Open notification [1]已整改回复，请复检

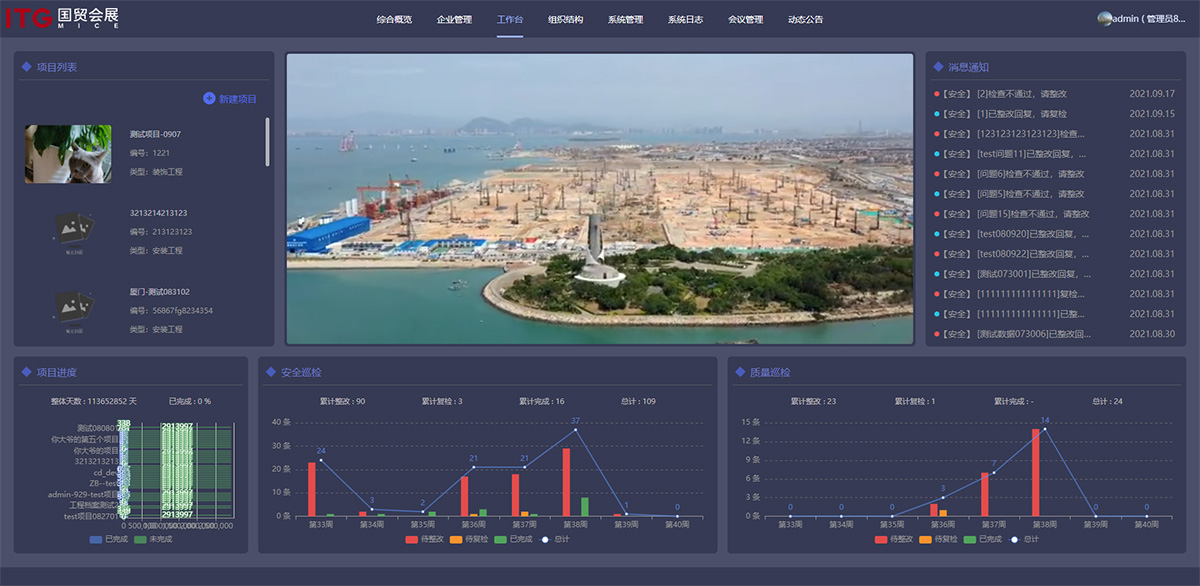tap(1054, 114)
